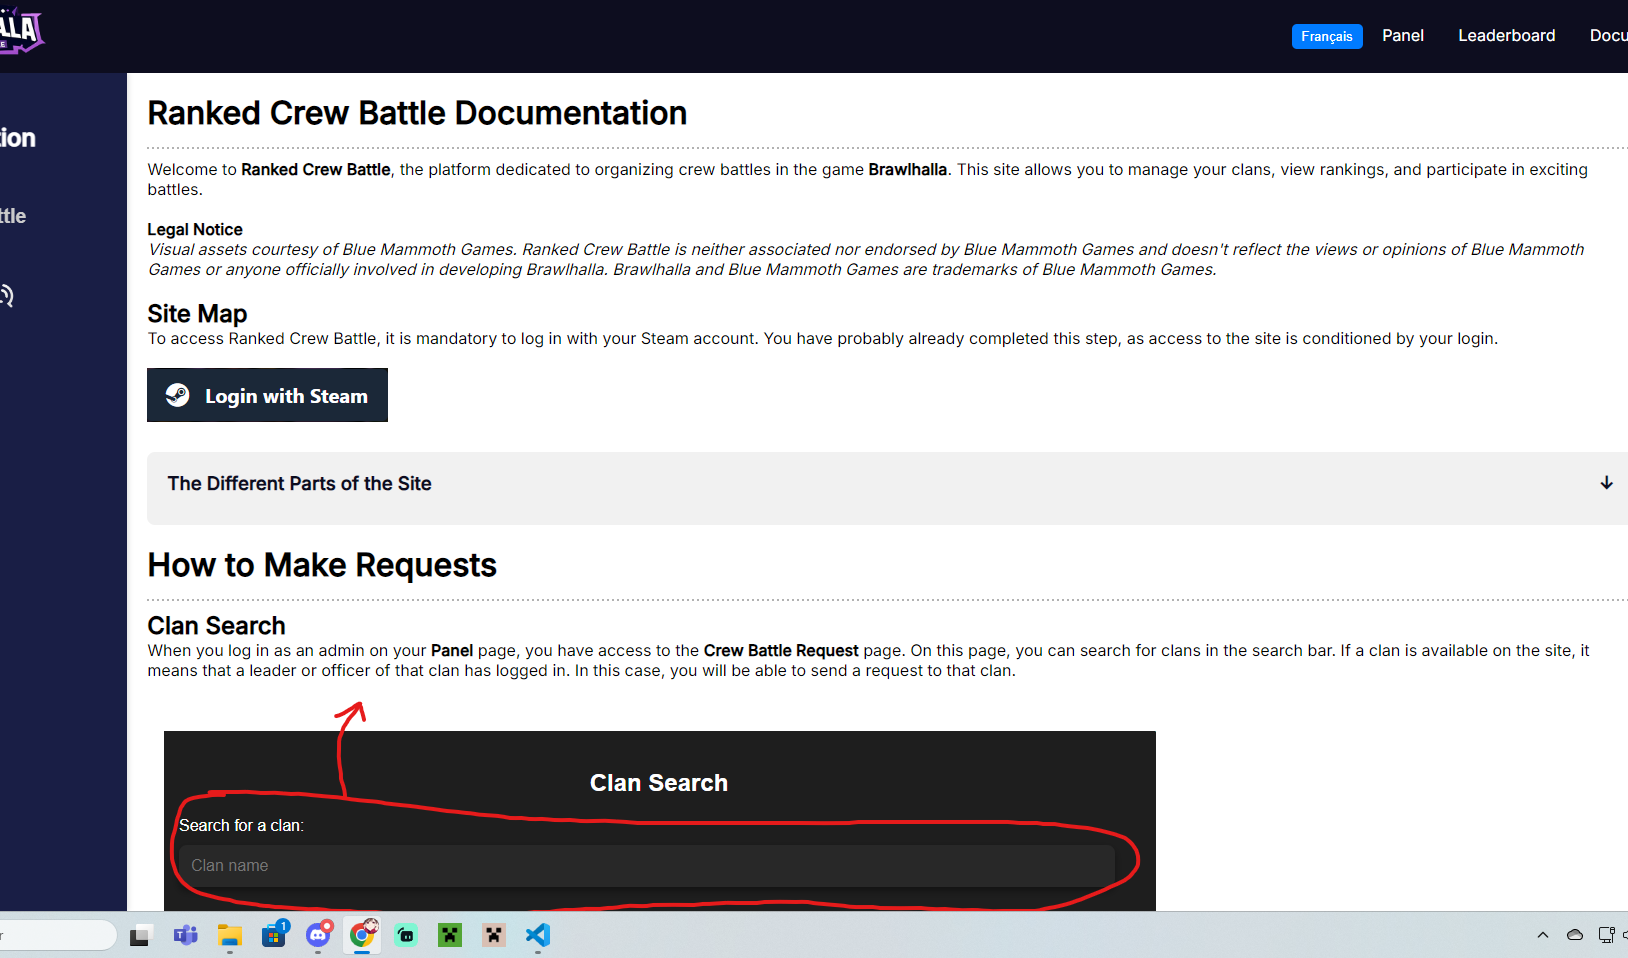The image size is (1628, 958).
Task: Open Visual Studio Code from taskbar
Action: click(538, 935)
